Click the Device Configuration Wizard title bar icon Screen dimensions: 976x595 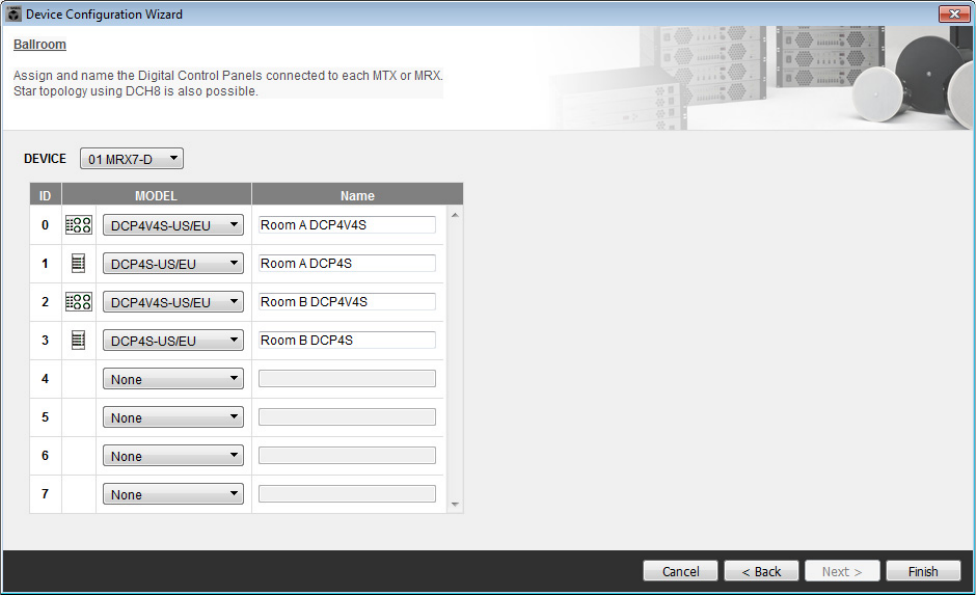[x=13, y=14]
